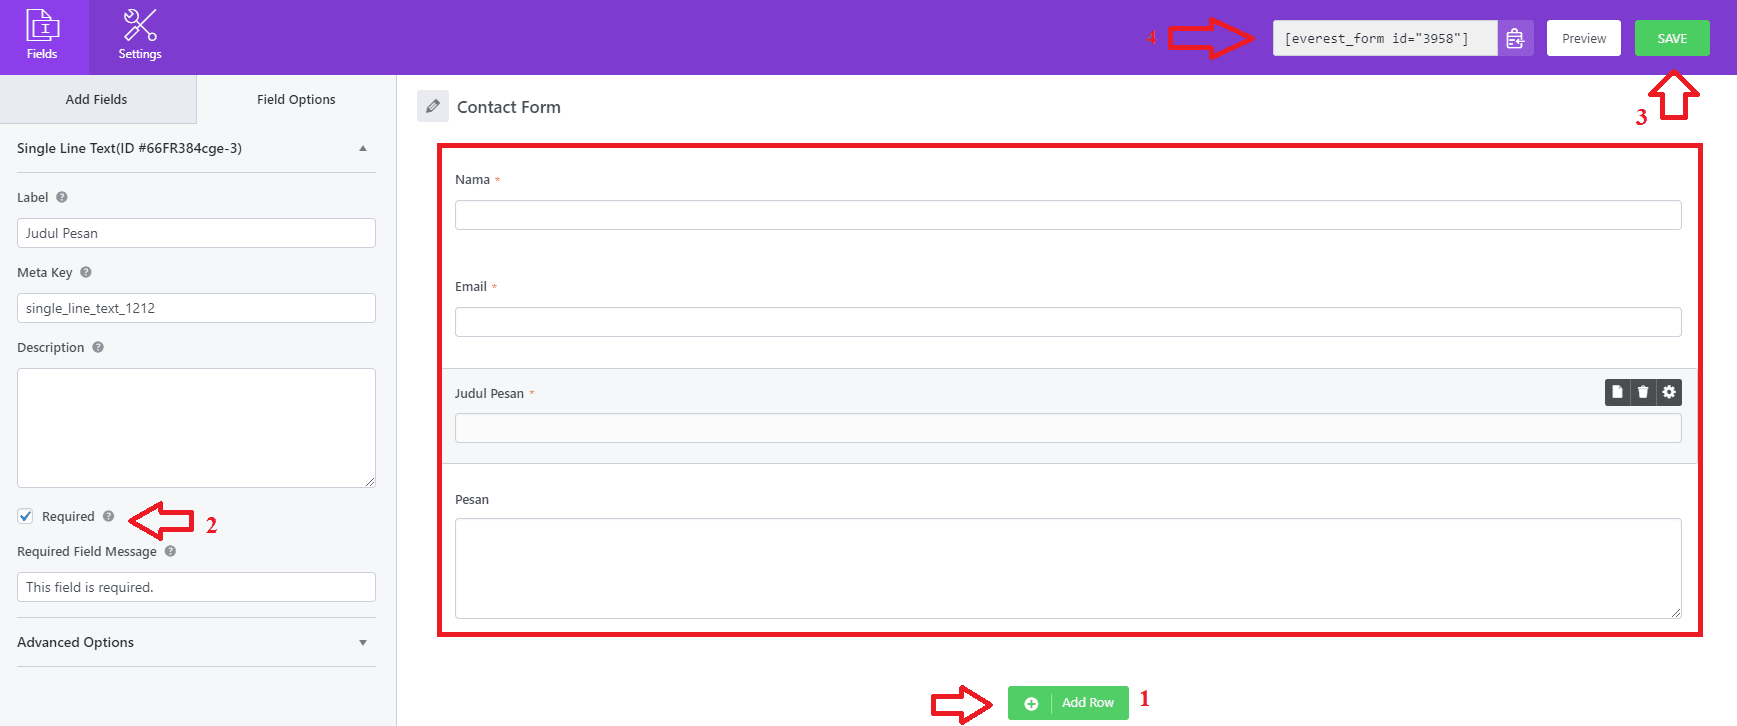The width and height of the screenshot is (1737, 726).
Task: Click the Judul Pesan form input
Action: click(1068, 428)
